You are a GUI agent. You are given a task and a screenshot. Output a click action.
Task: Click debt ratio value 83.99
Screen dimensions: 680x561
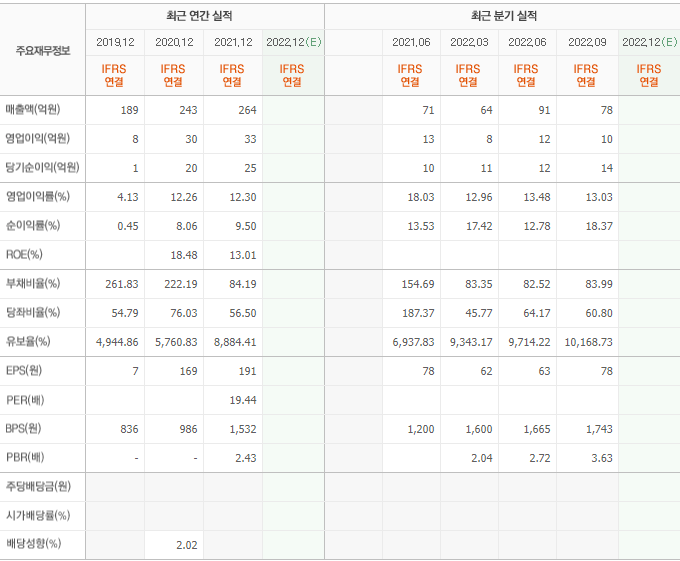coord(599,284)
